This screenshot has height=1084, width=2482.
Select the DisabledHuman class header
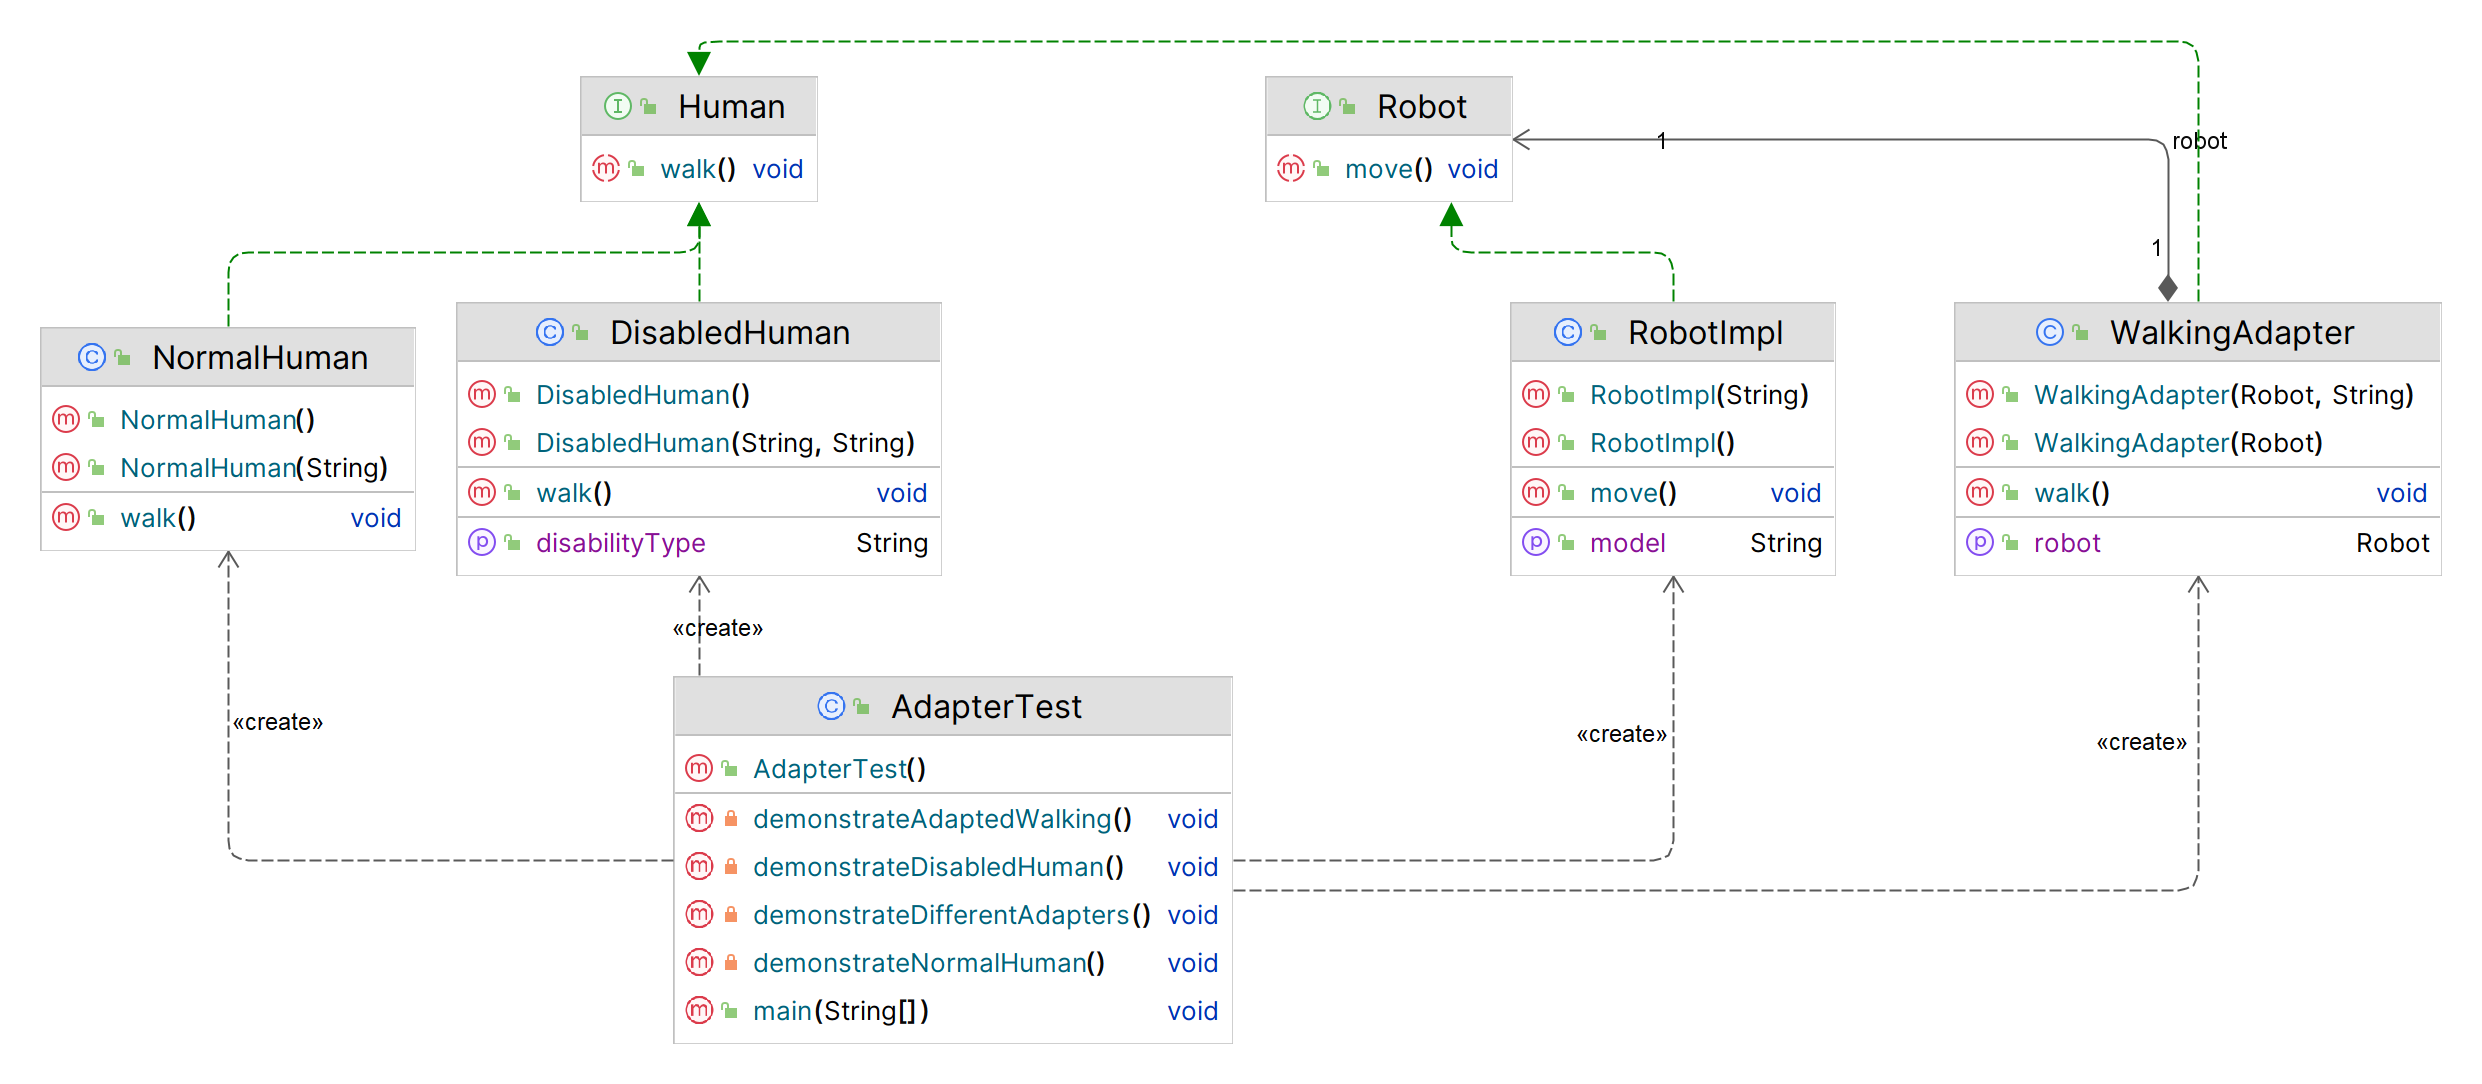[729, 333]
